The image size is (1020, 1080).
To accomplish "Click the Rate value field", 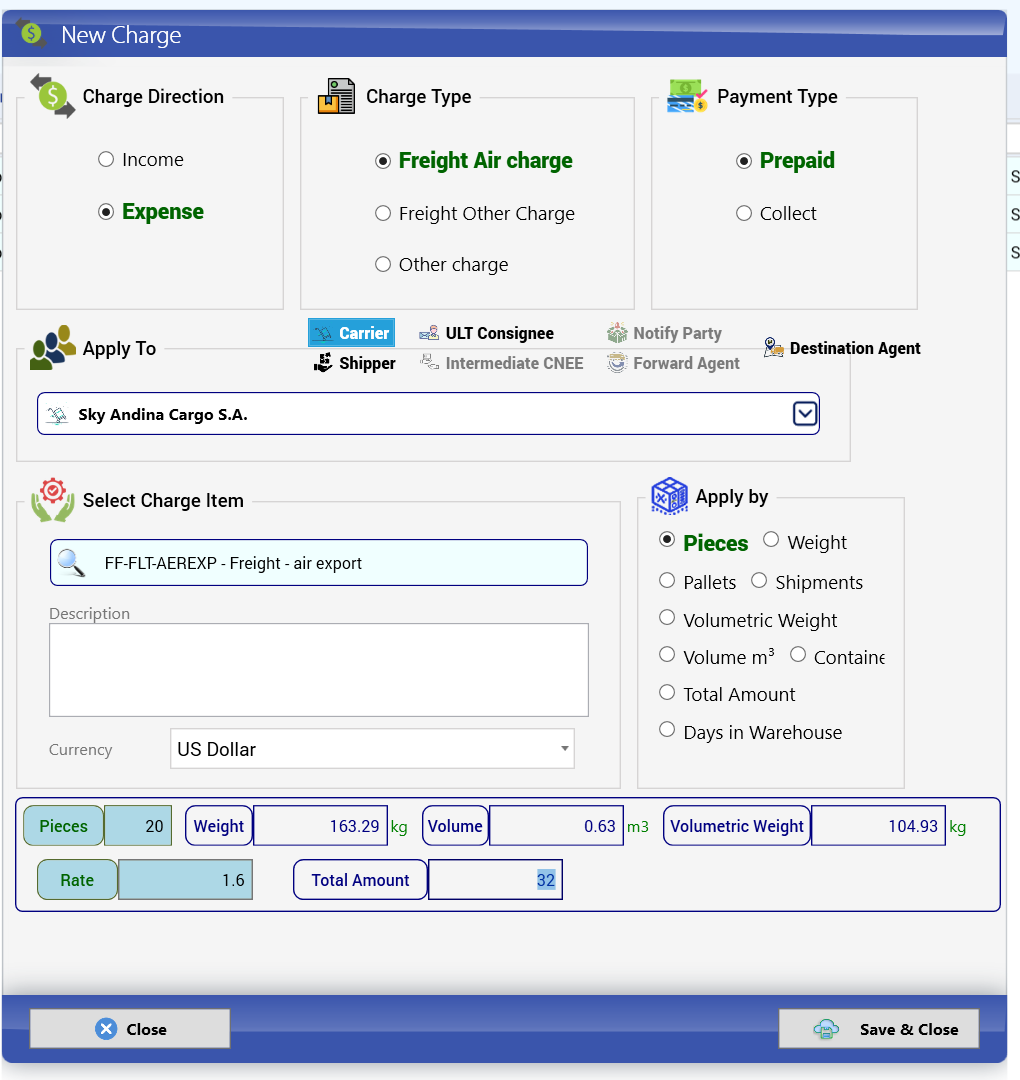I will (x=185, y=880).
